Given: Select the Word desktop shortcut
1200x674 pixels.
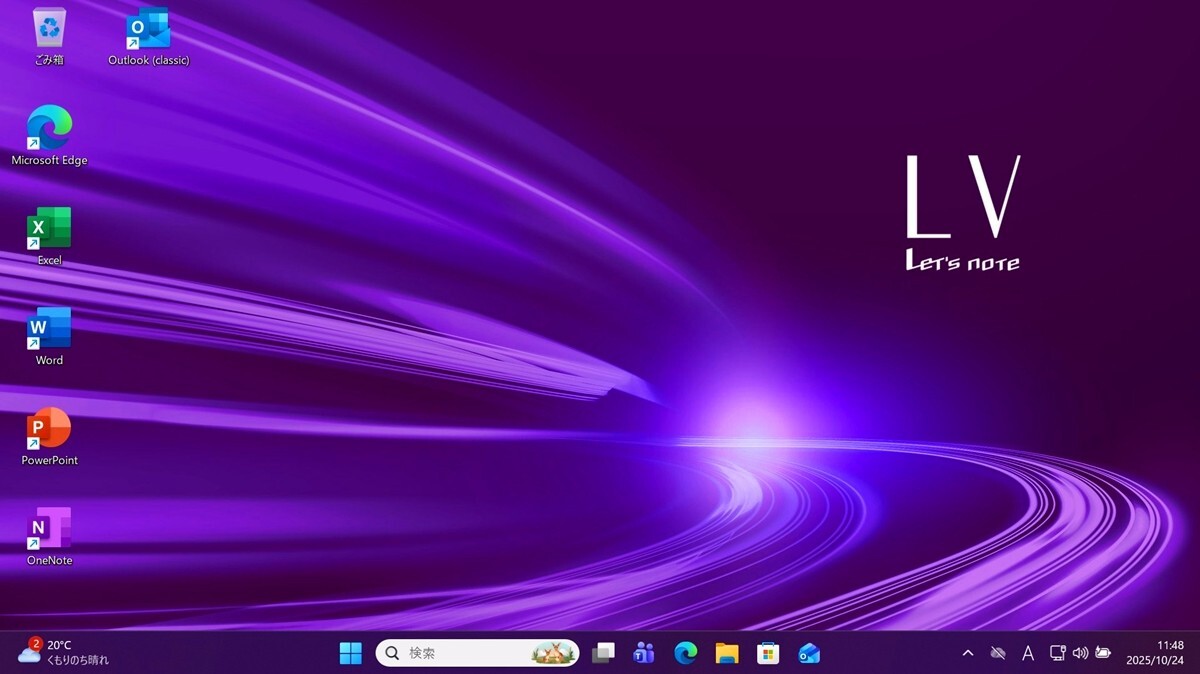Looking at the screenshot, I should [x=49, y=329].
